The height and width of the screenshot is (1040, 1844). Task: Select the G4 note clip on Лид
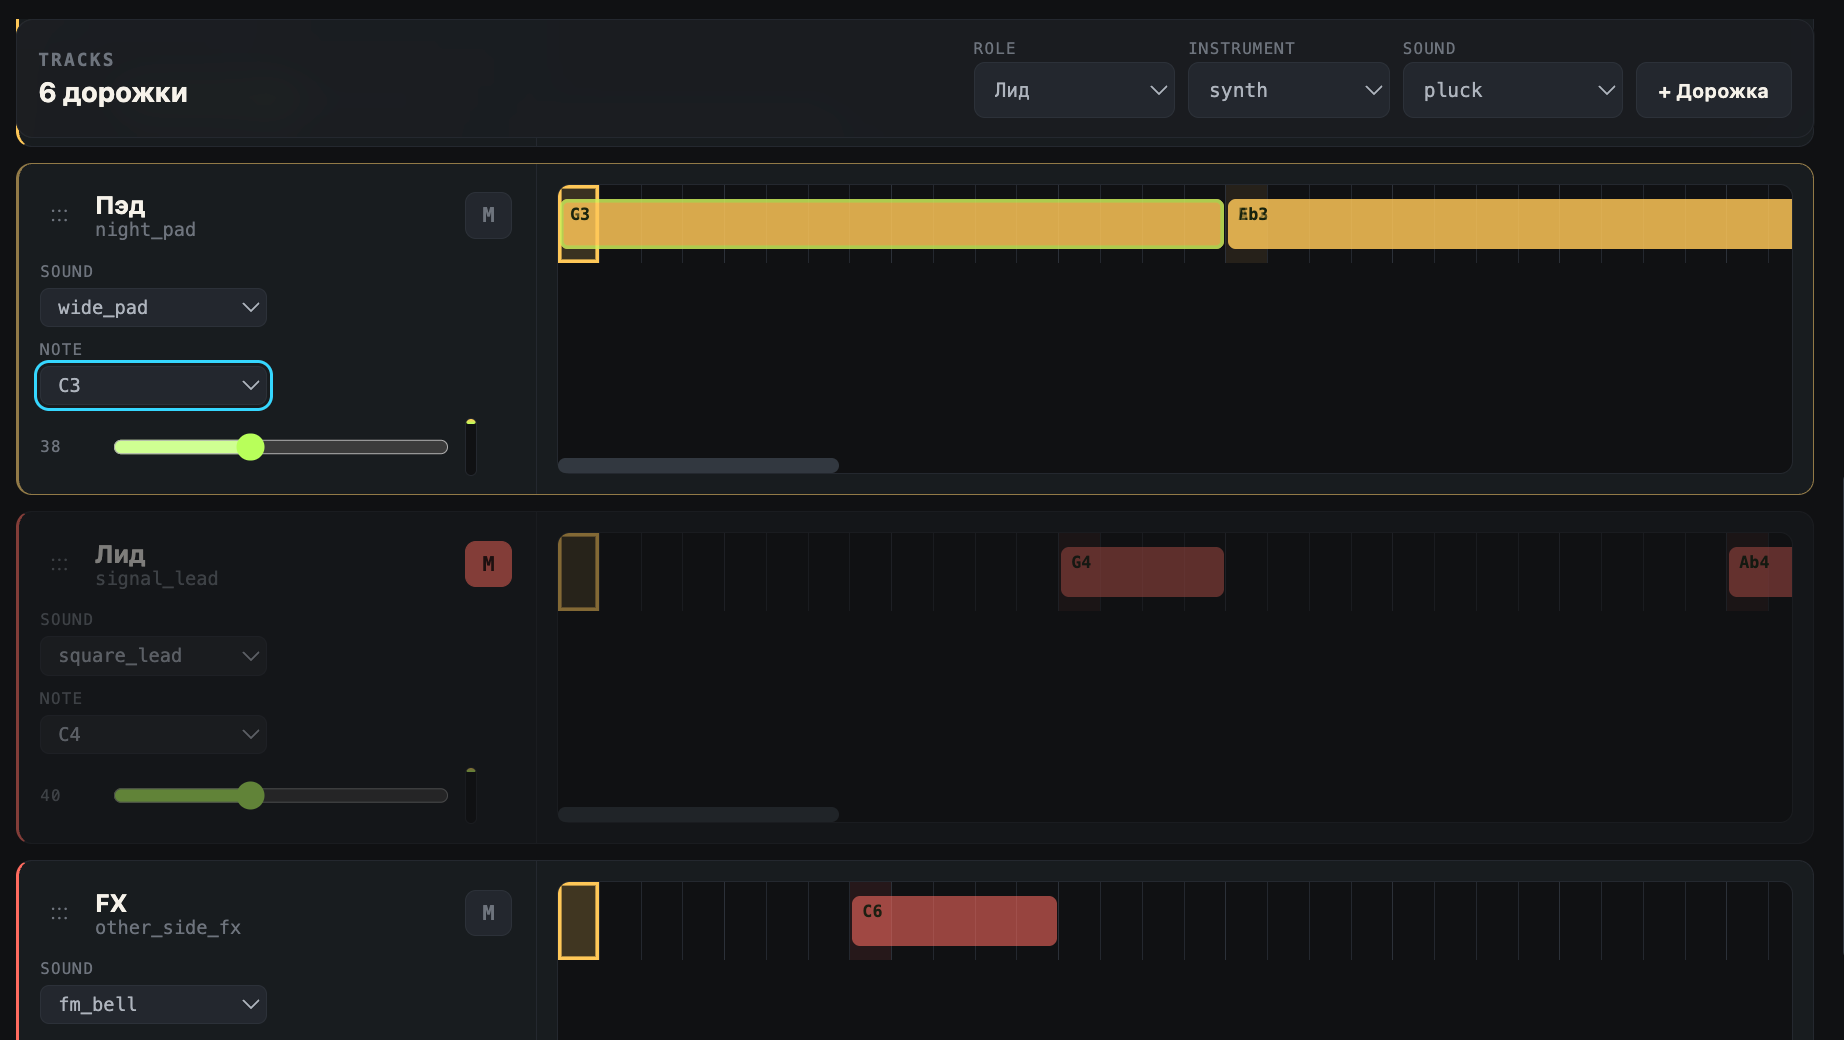[x=1142, y=572]
